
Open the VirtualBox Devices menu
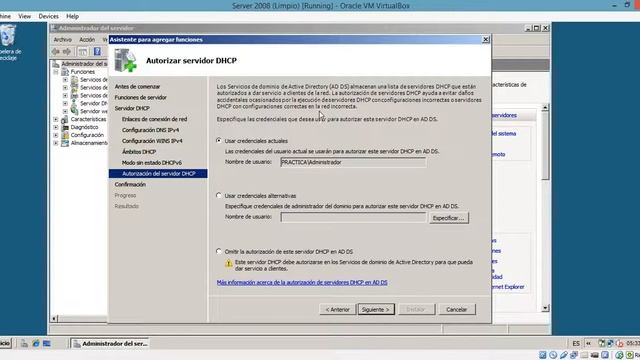49,16
